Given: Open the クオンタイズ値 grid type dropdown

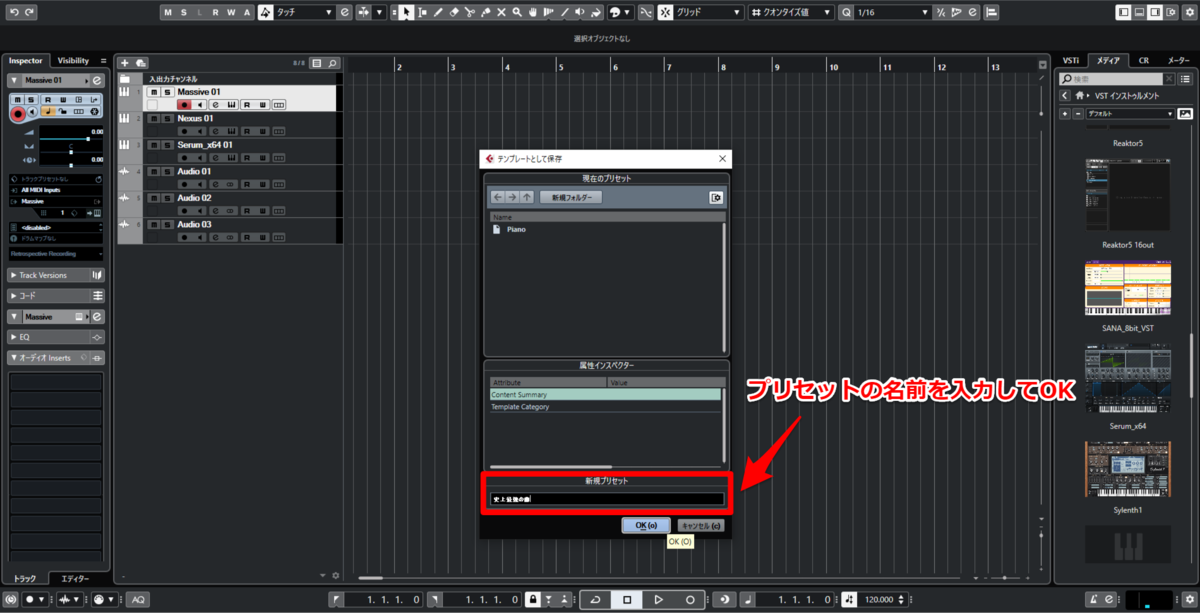Looking at the screenshot, I should [x=792, y=12].
